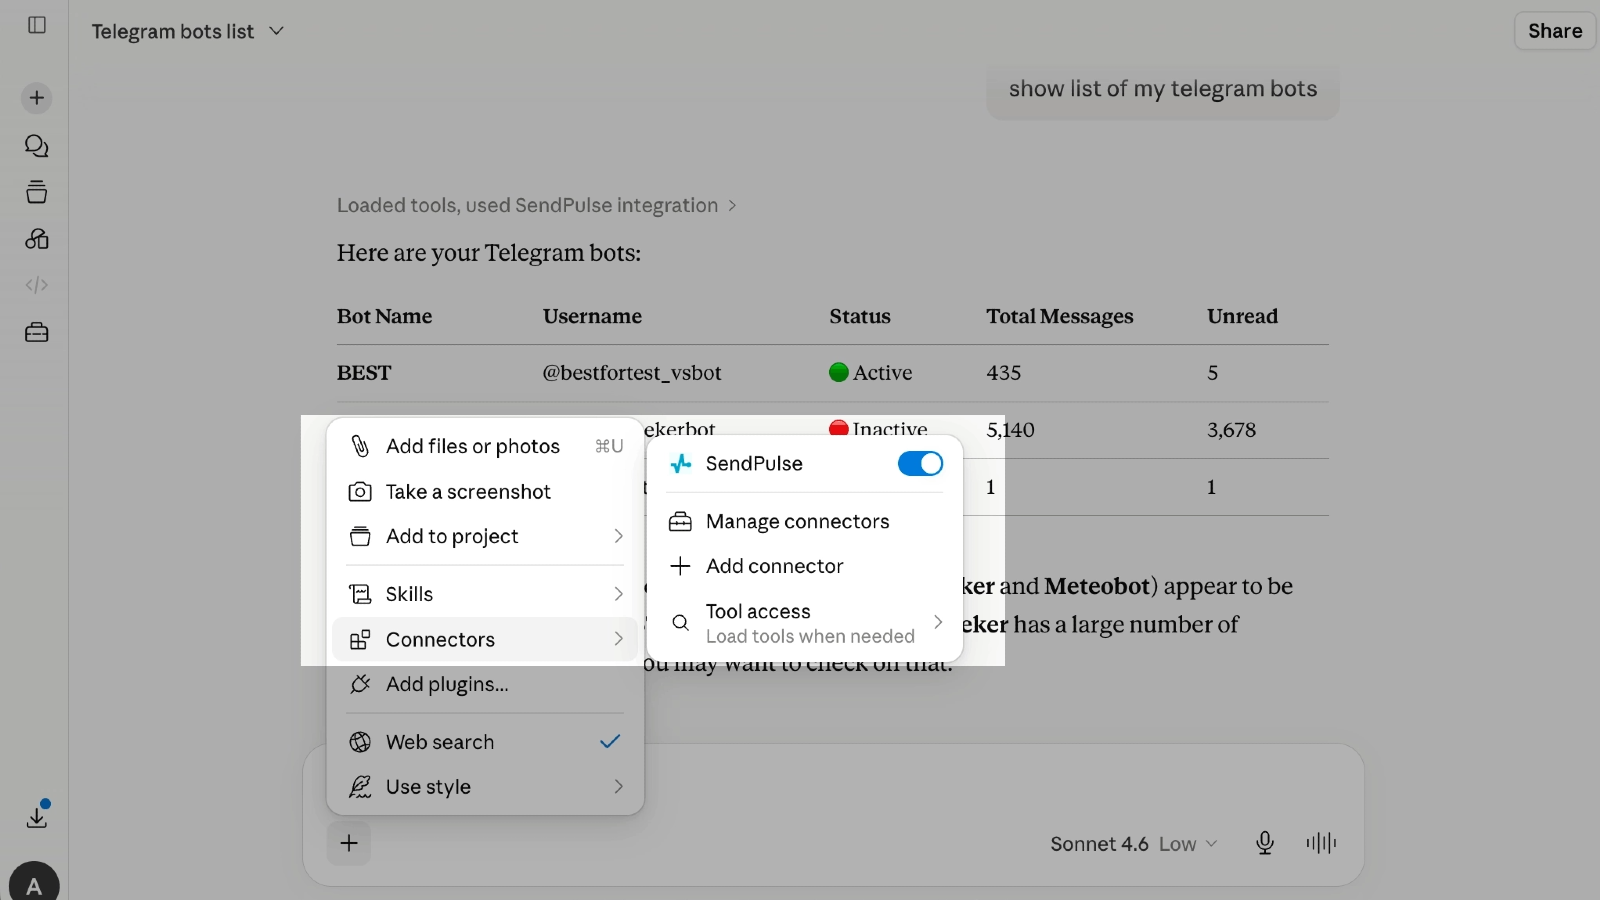Viewport: 1600px width, 900px height.
Task: Open the Sonnet 4.6 model selector
Action: [1134, 844]
